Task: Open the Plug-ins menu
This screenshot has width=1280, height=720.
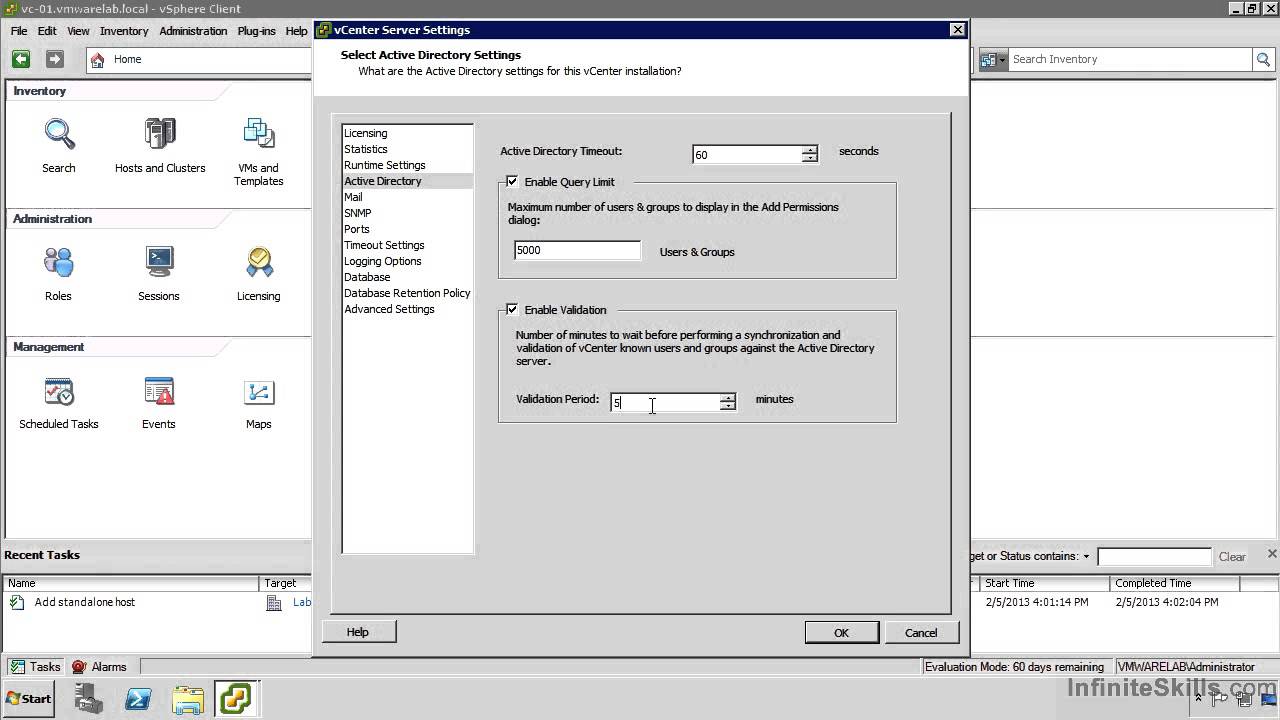Action: (256, 31)
